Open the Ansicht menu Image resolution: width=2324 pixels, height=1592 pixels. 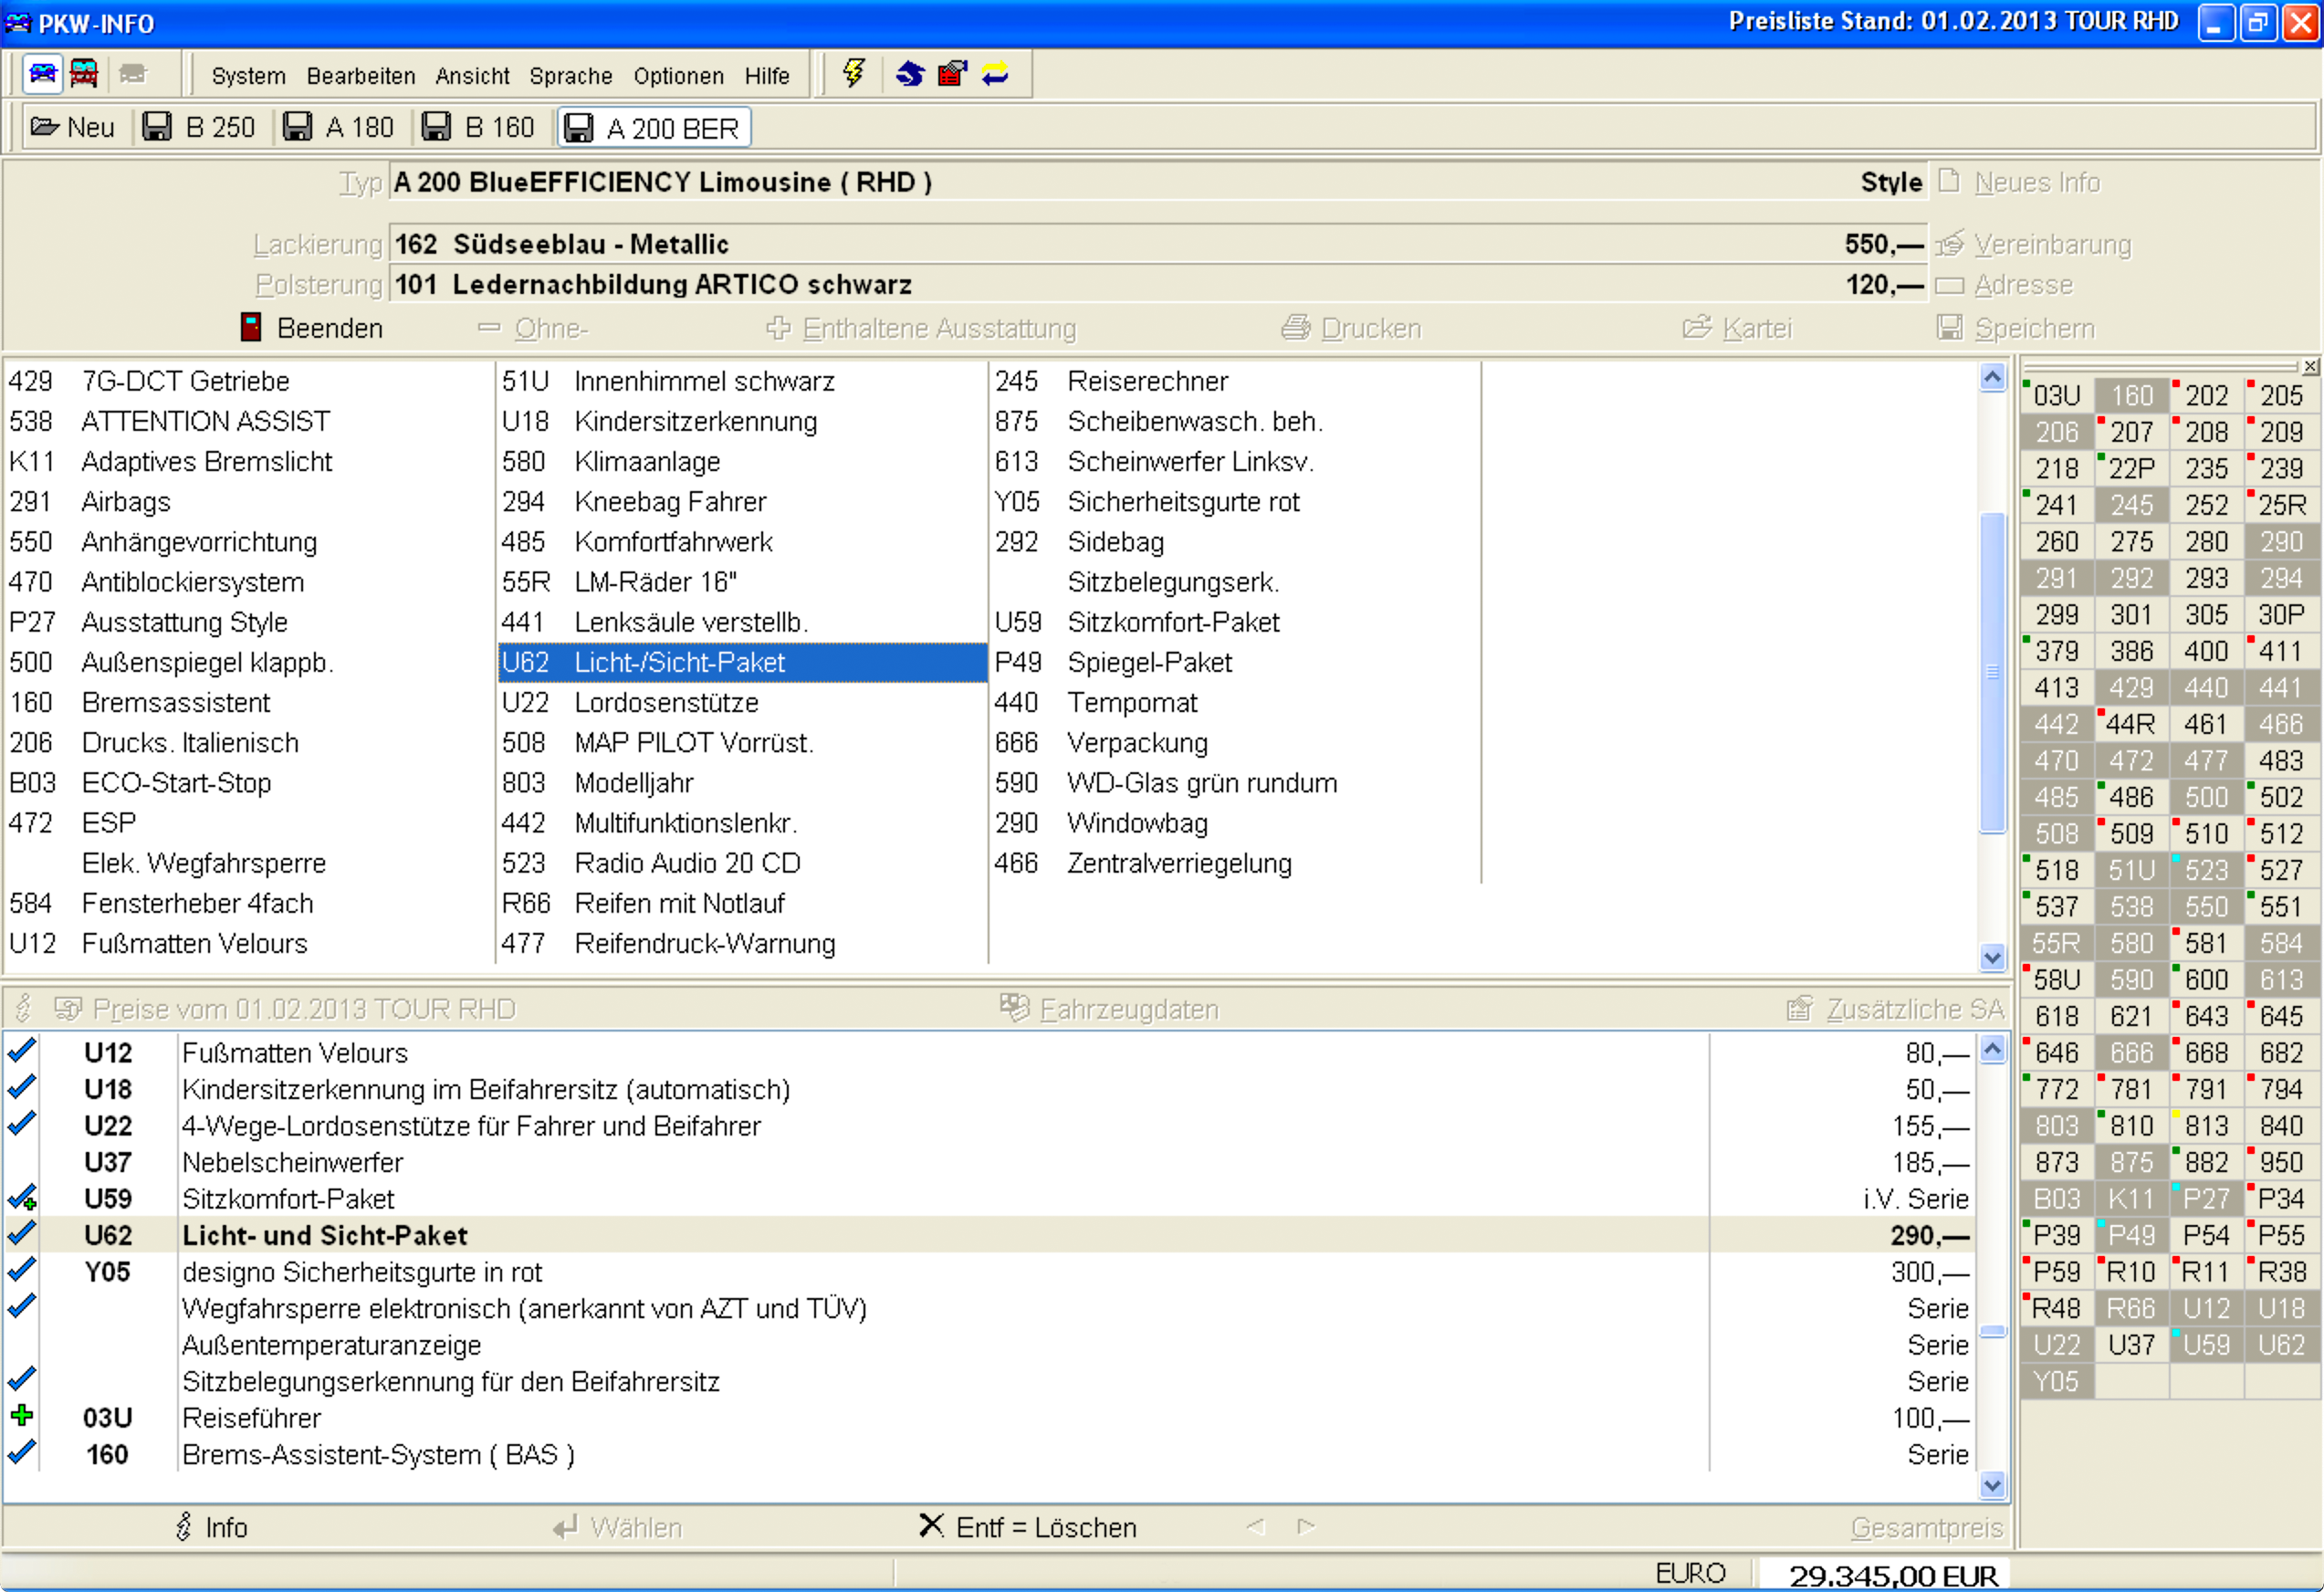coord(472,75)
